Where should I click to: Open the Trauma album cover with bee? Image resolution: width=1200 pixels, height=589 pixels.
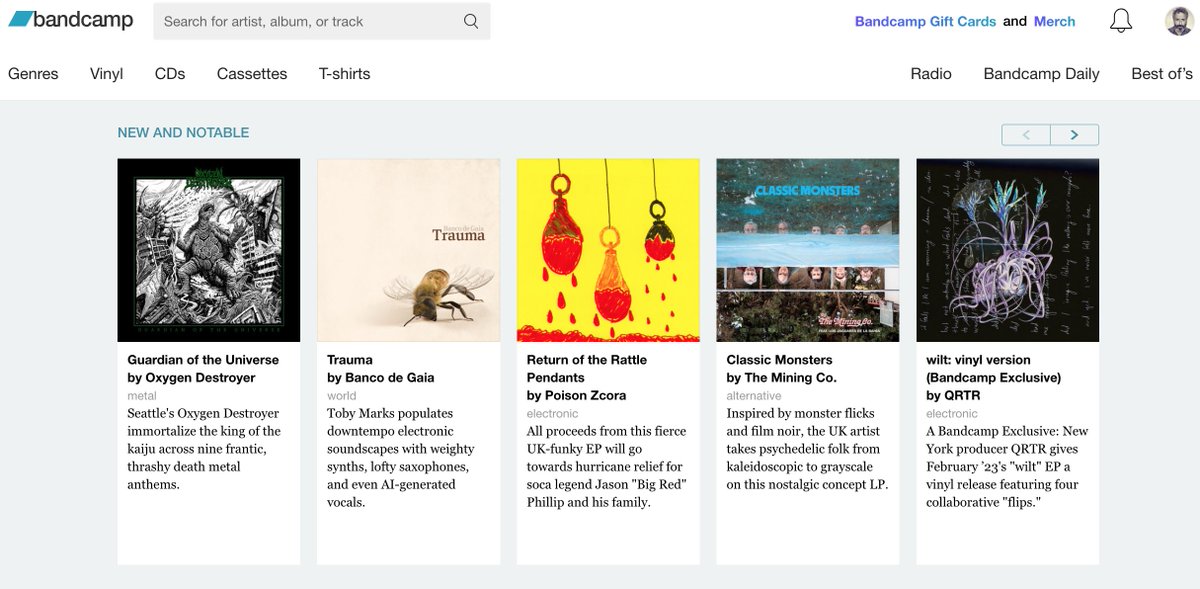(x=408, y=250)
